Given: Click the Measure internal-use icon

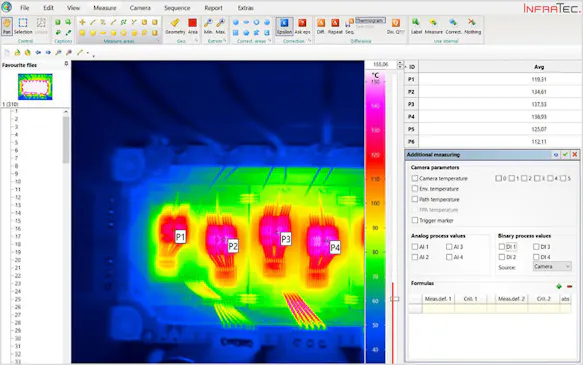Looking at the screenshot, I should (x=434, y=26).
